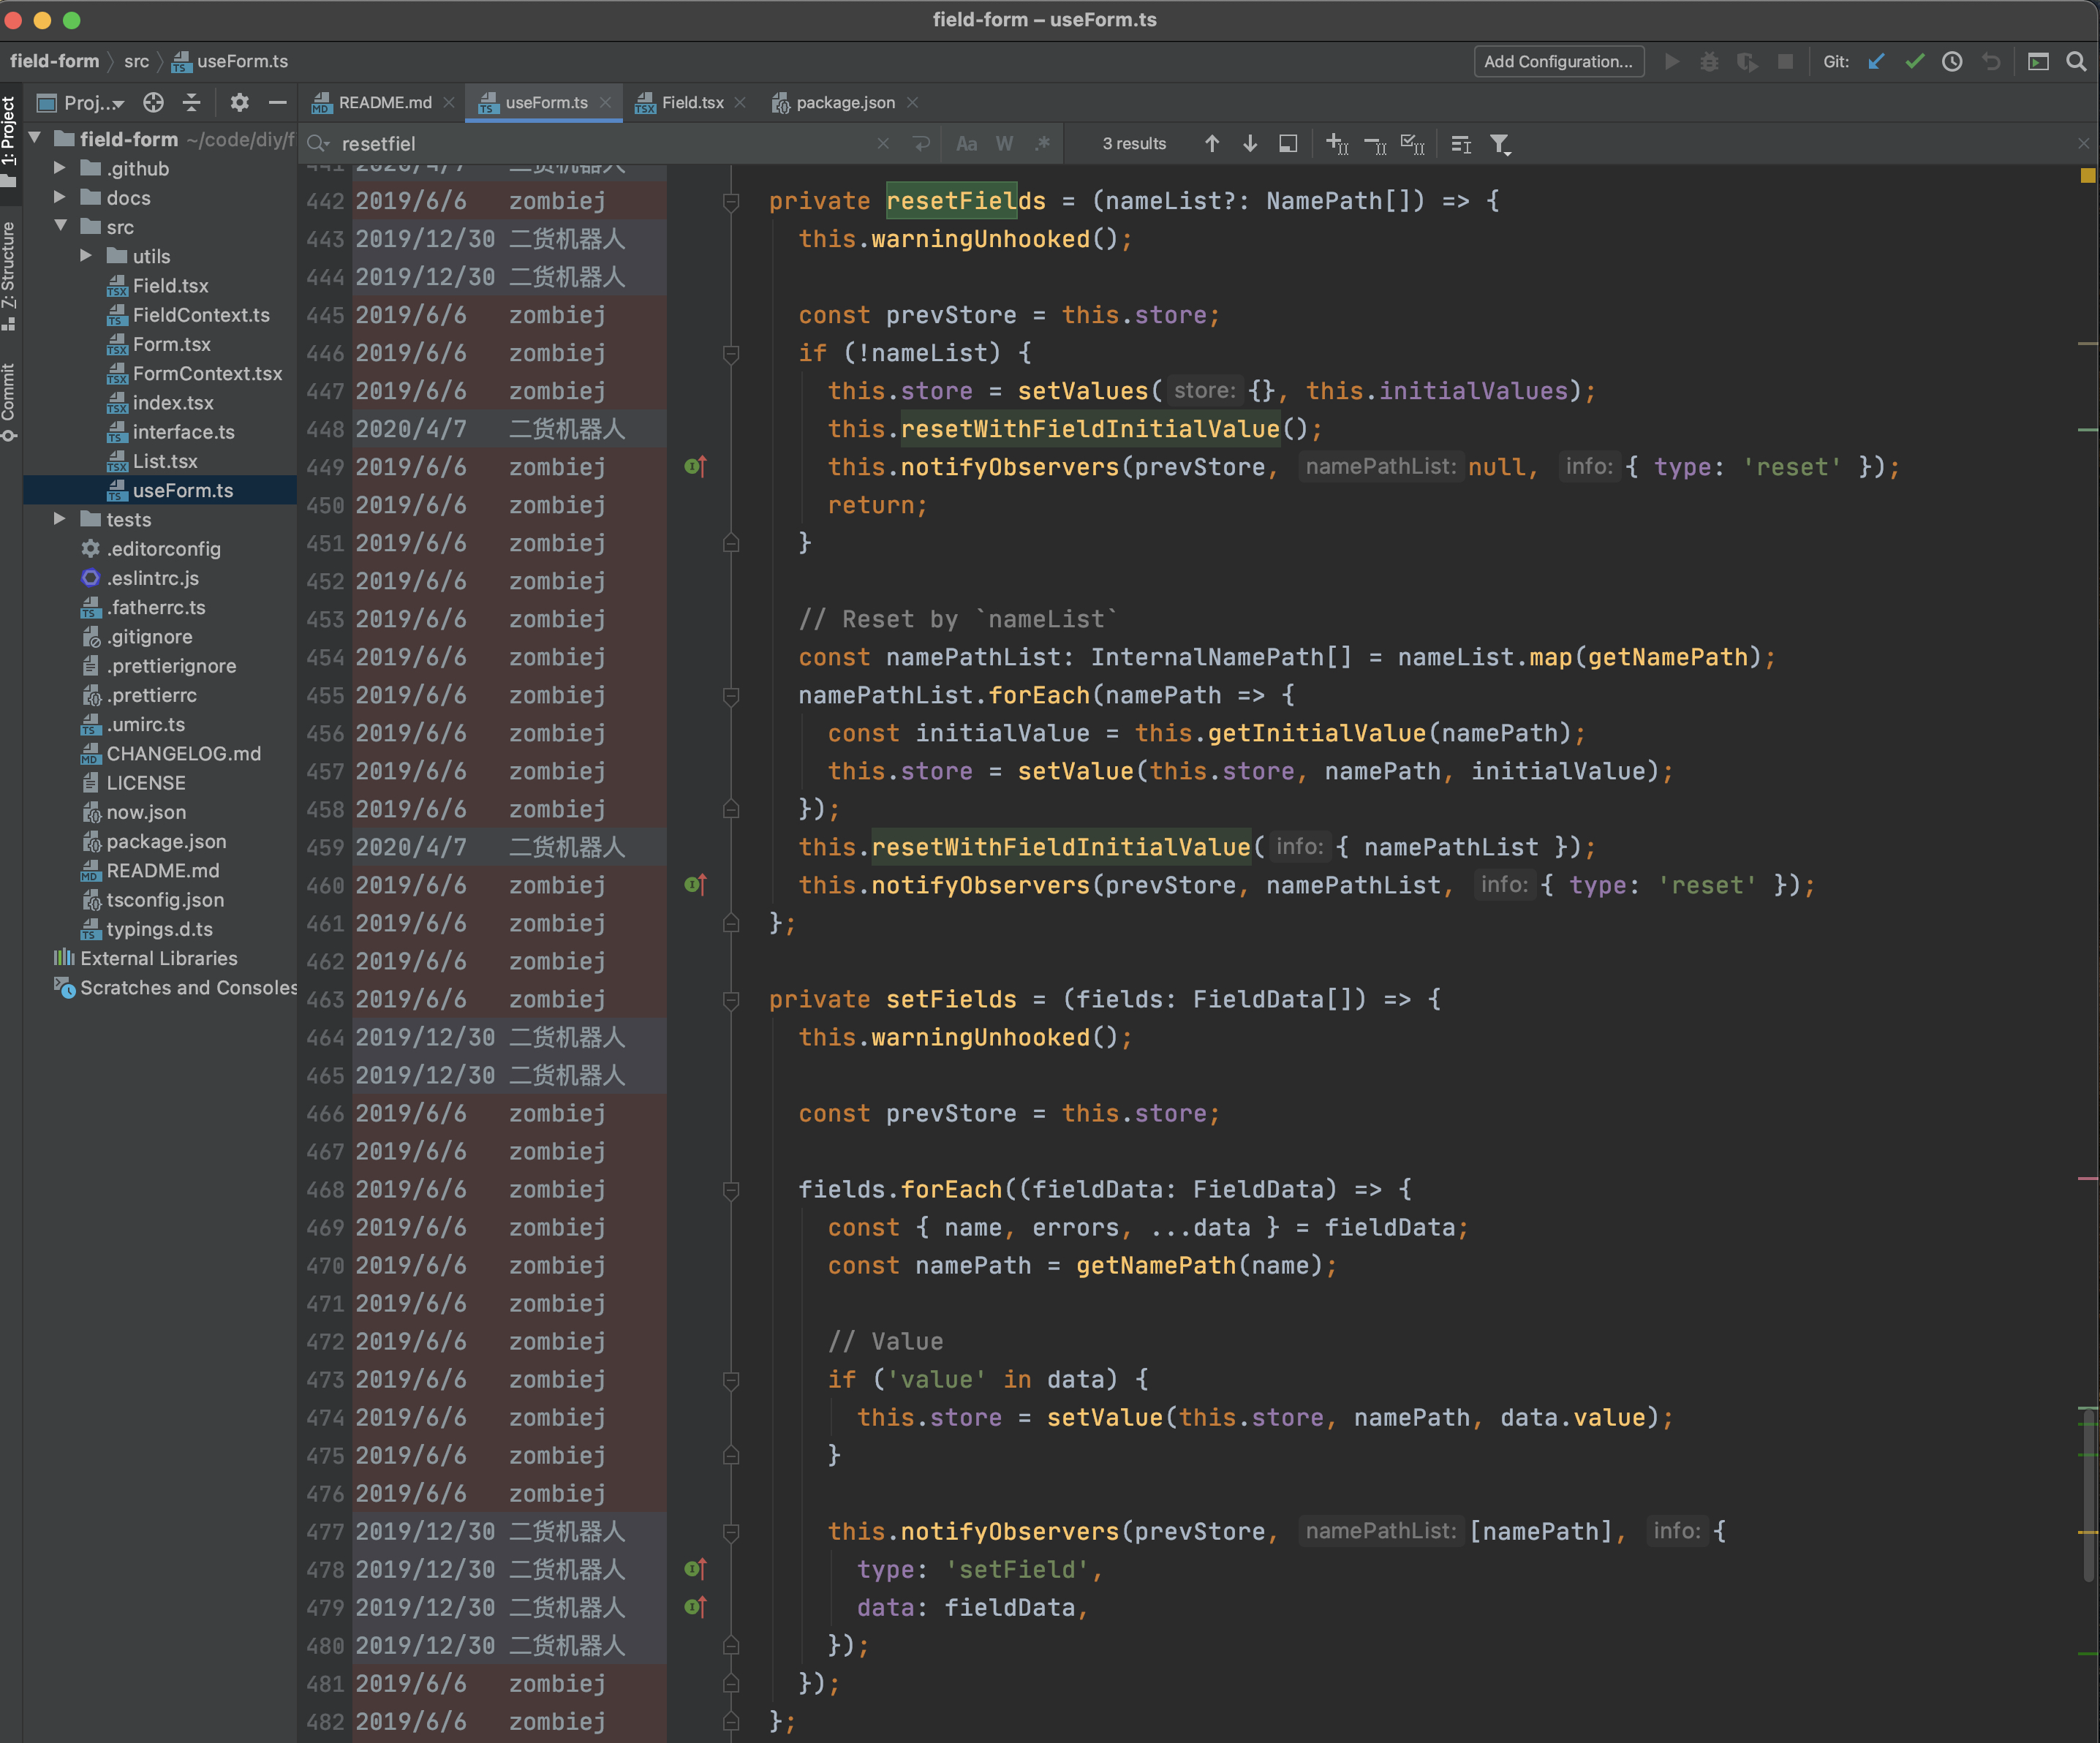Enable whole words W search option
2100x1743 pixels.
point(1004,143)
